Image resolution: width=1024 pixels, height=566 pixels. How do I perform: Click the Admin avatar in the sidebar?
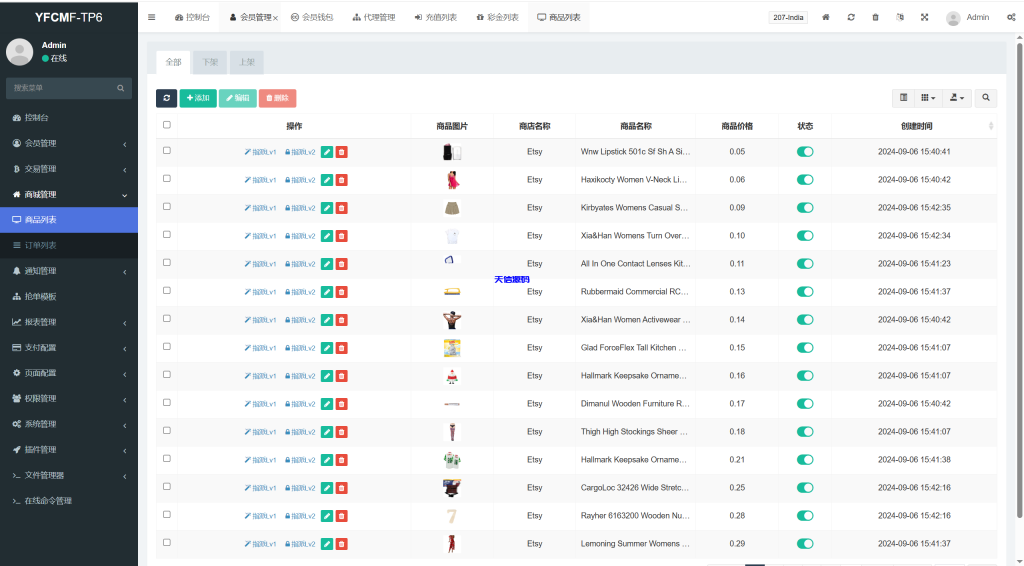pos(20,52)
